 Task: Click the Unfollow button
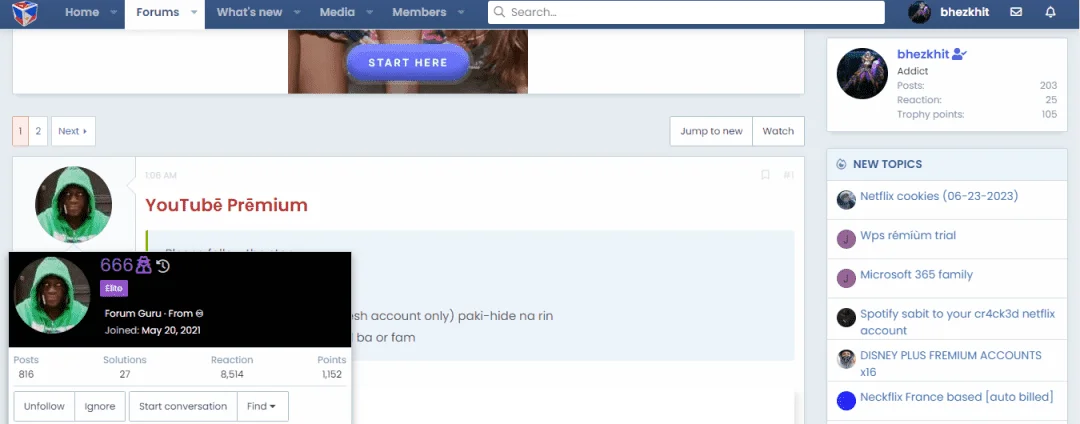click(44, 407)
